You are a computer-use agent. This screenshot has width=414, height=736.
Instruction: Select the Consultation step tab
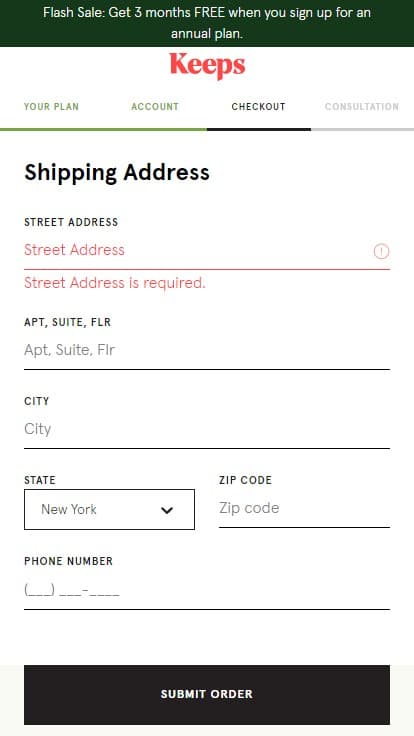pos(362,107)
